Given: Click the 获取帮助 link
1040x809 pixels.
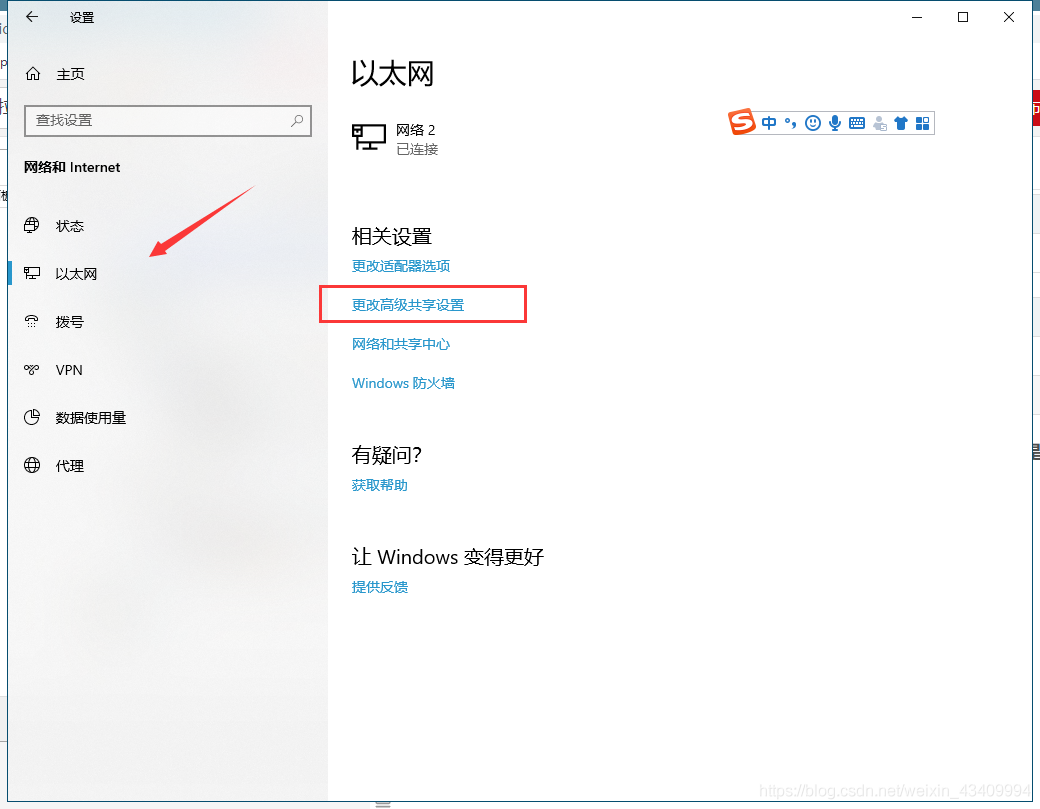Looking at the screenshot, I should tap(379, 485).
